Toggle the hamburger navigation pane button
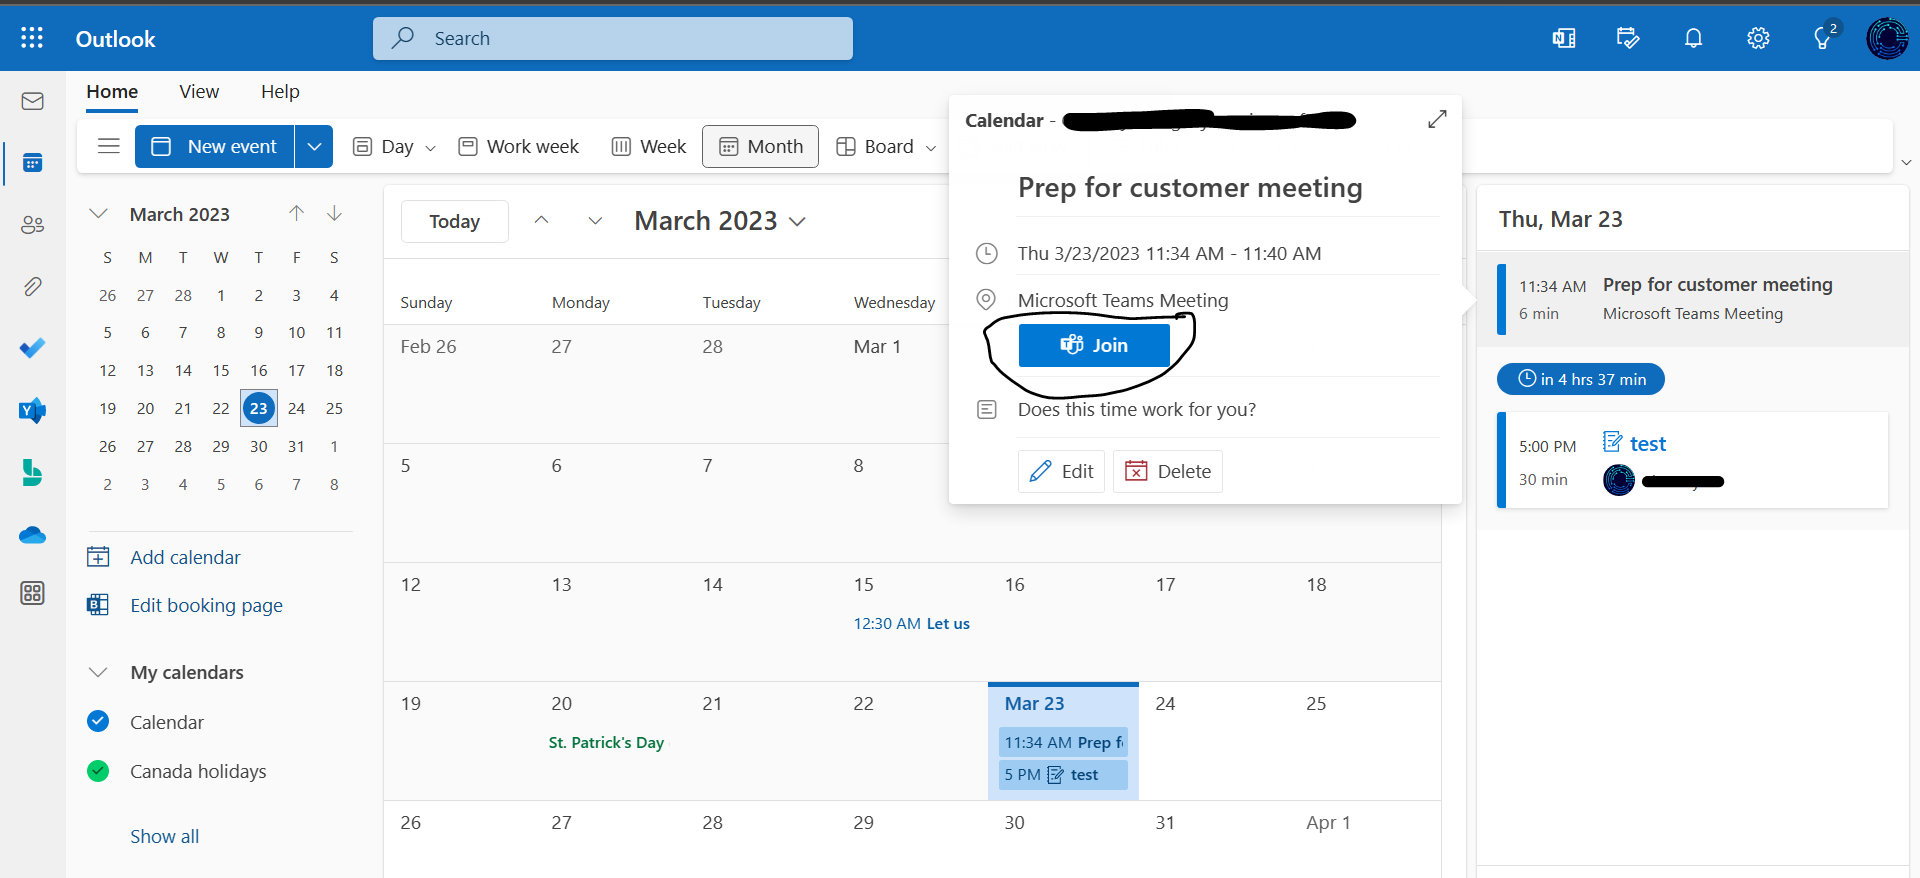This screenshot has width=1920, height=878. [109, 146]
